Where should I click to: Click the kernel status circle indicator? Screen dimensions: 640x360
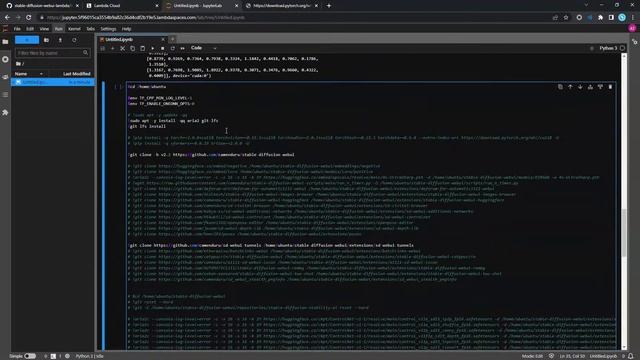(622, 48)
